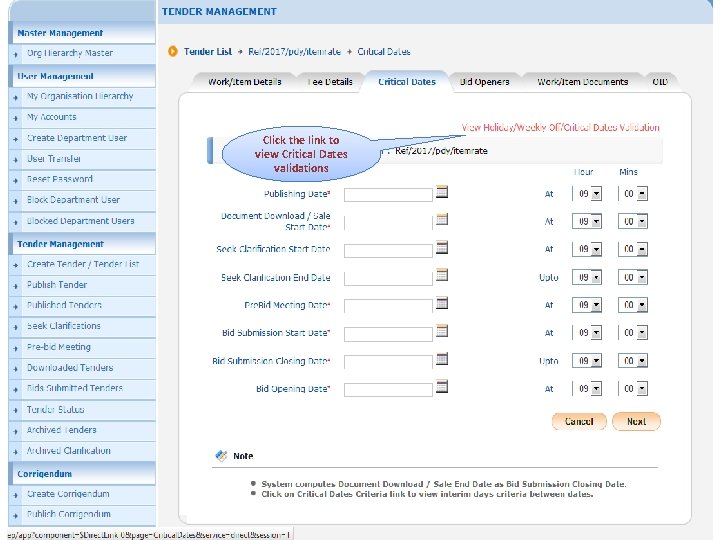The height and width of the screenshot is (540, 720).
Task: Click the Bid Submission Closing Date input field
Action: (x=388, y=362)
